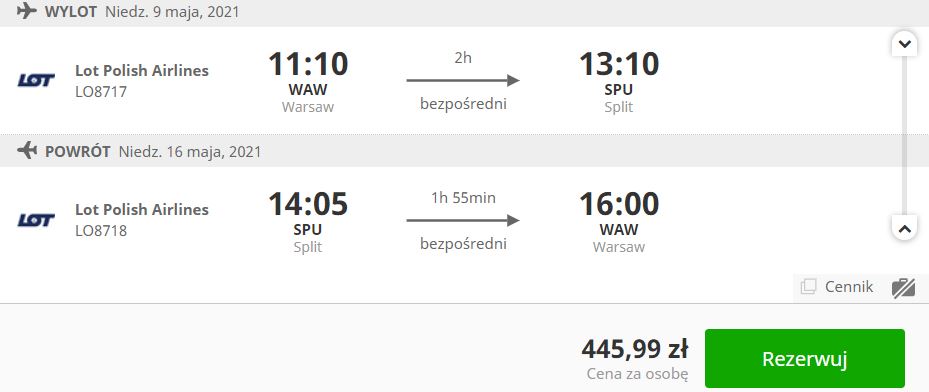Viewport: 929px width, 392px height.
Task: Open the Cennik price list
Action: coord(849,287)
